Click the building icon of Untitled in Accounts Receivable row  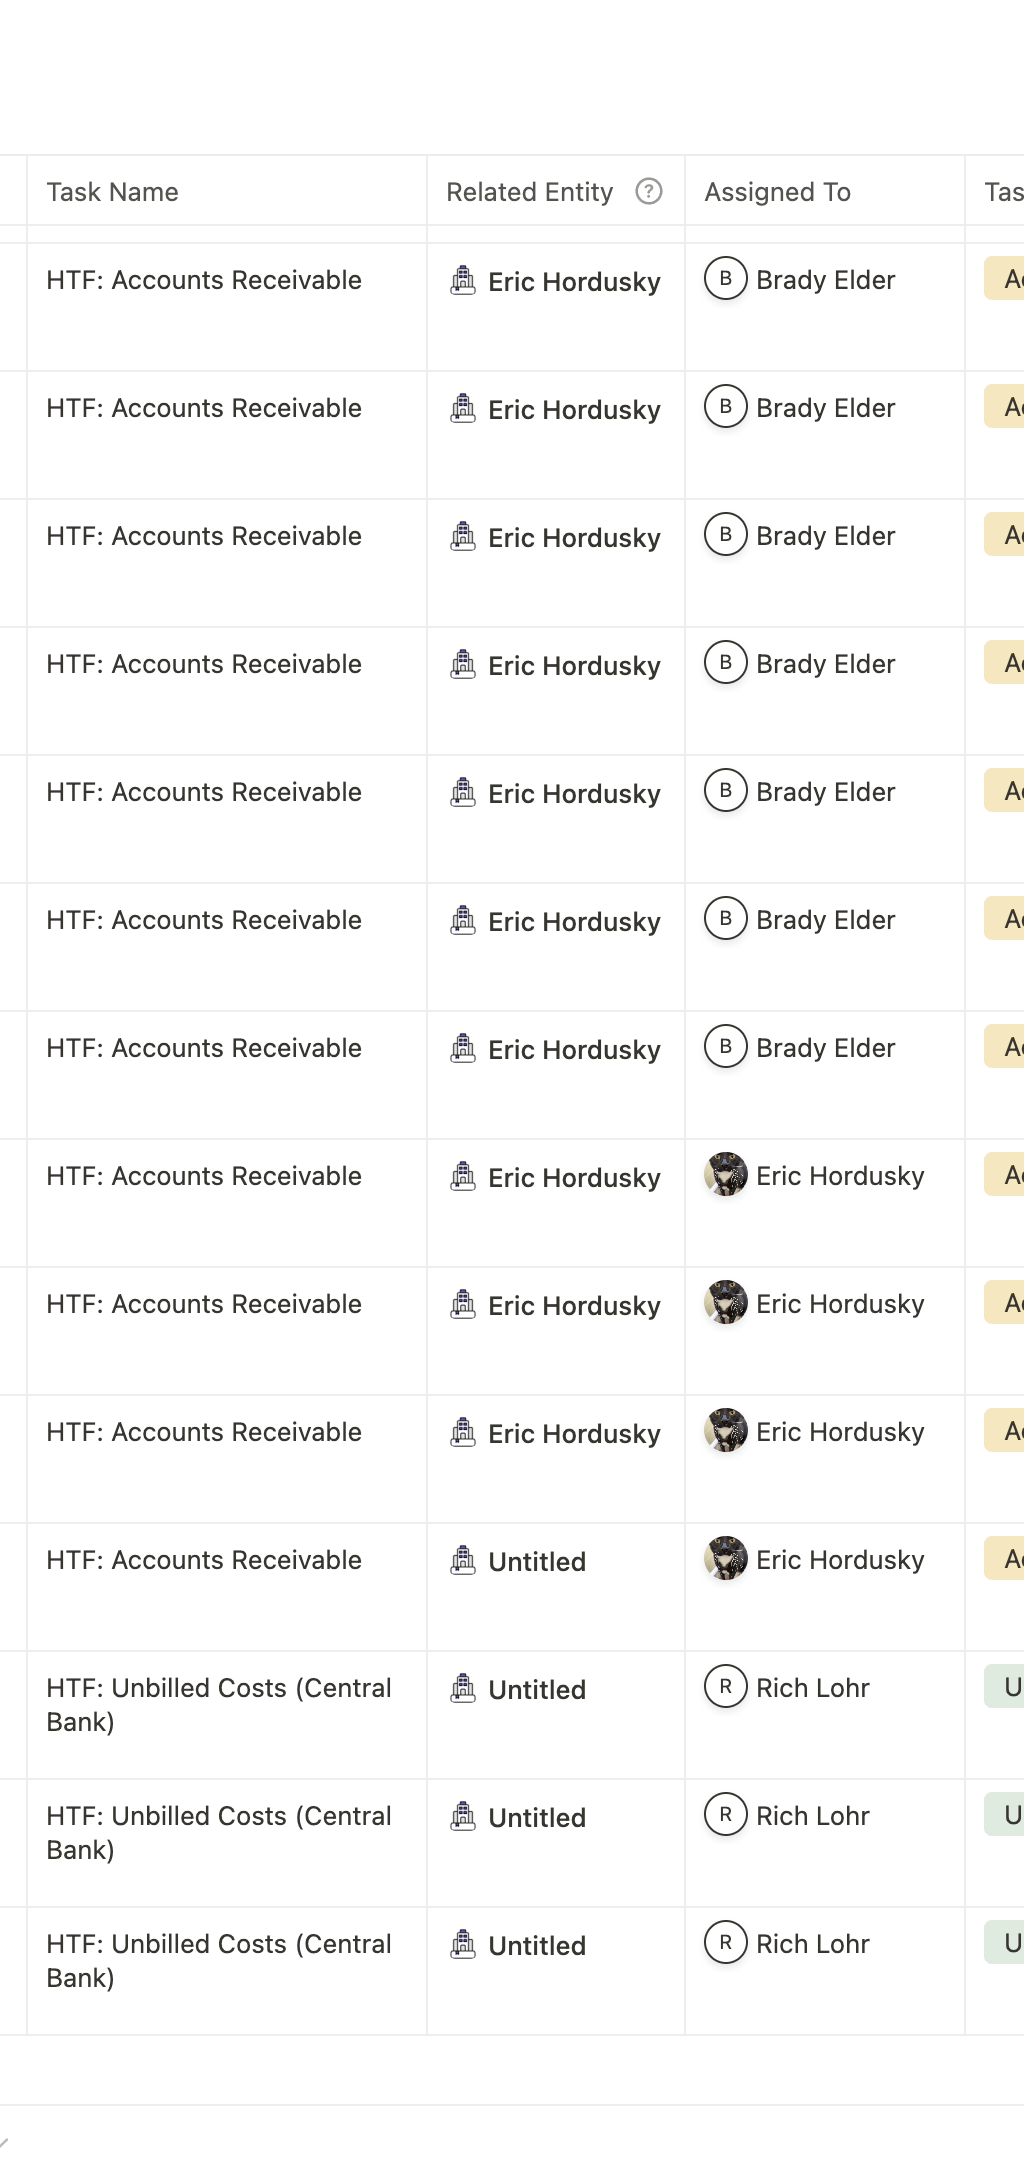[x=463, y=1560]
